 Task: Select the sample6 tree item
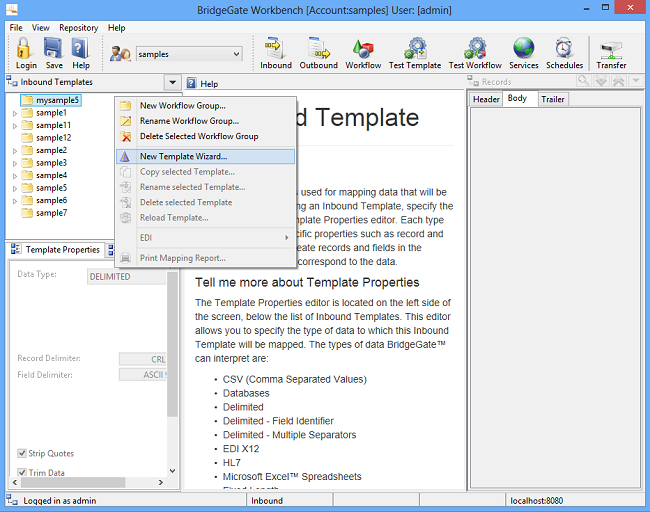click(51, 200)
